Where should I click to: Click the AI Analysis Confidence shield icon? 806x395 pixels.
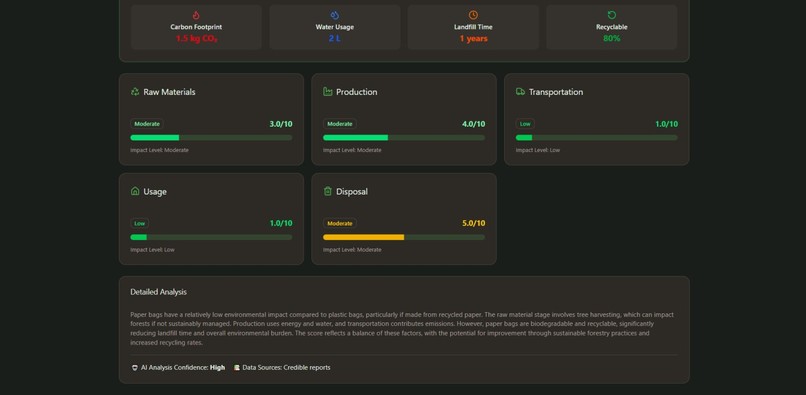(x=135, y=368)
